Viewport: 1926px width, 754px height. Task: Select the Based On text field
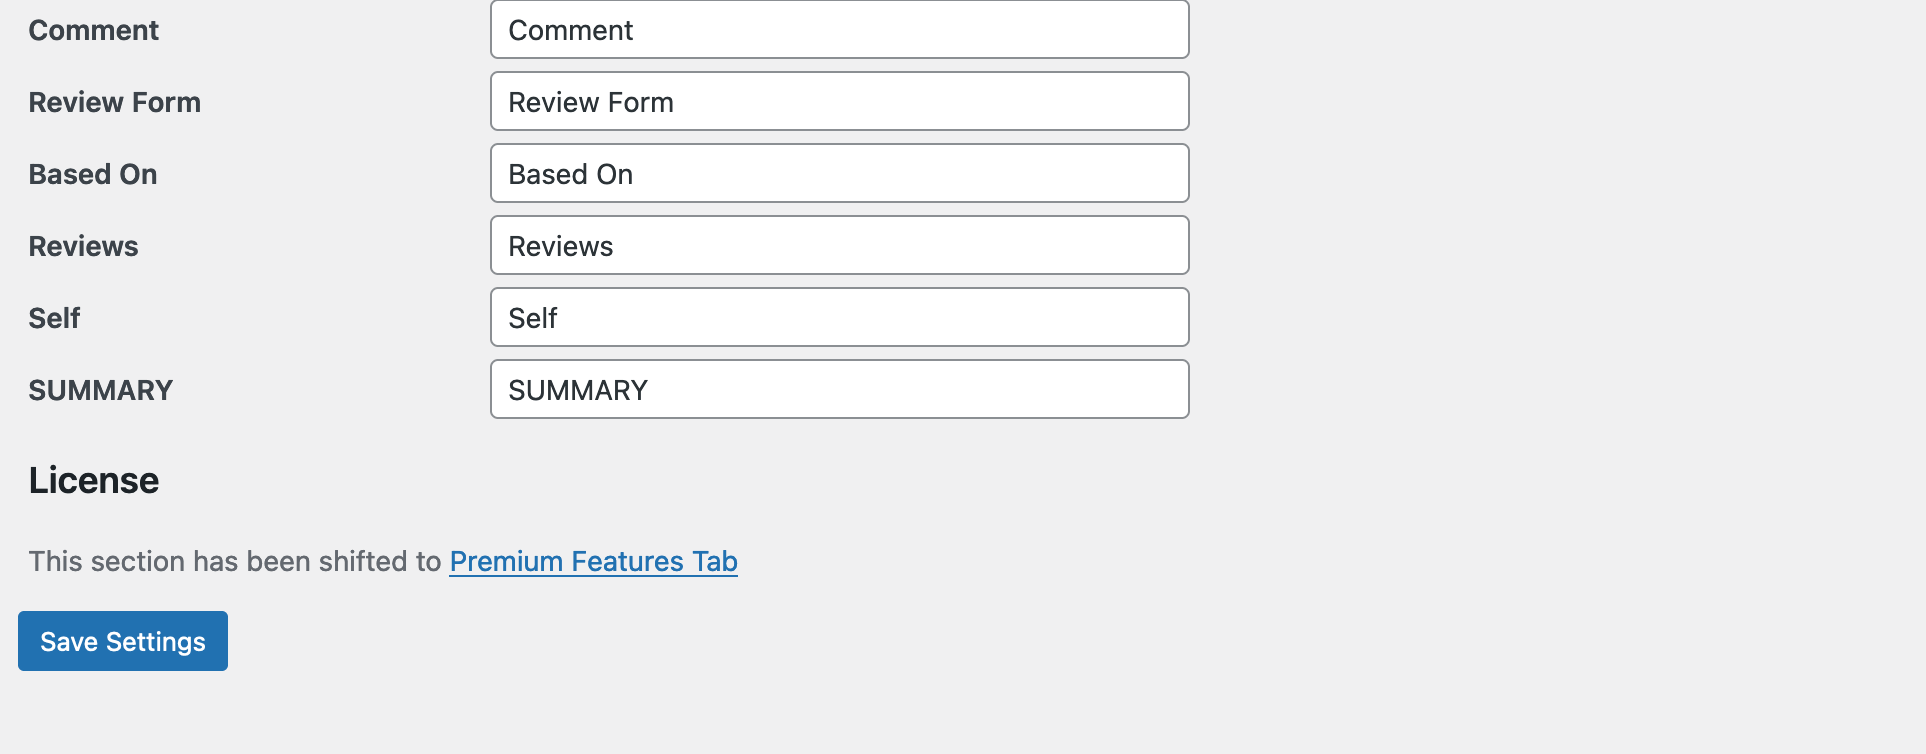click(839, 173)
